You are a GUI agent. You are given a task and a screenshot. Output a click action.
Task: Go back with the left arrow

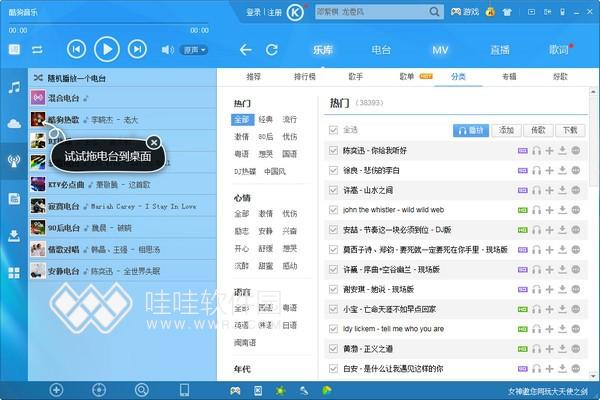tap(246, 50)
